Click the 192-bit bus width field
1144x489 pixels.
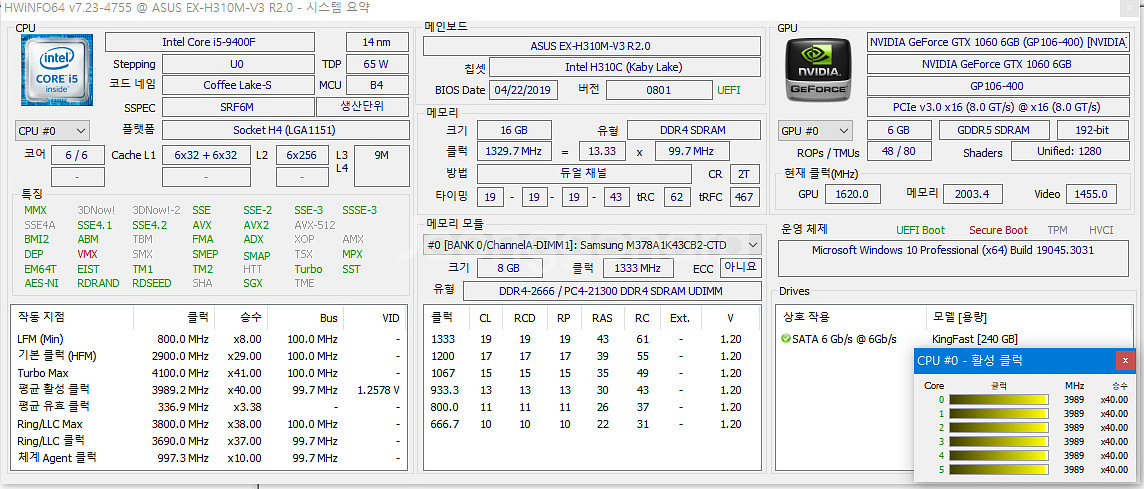coord(1091,131)
